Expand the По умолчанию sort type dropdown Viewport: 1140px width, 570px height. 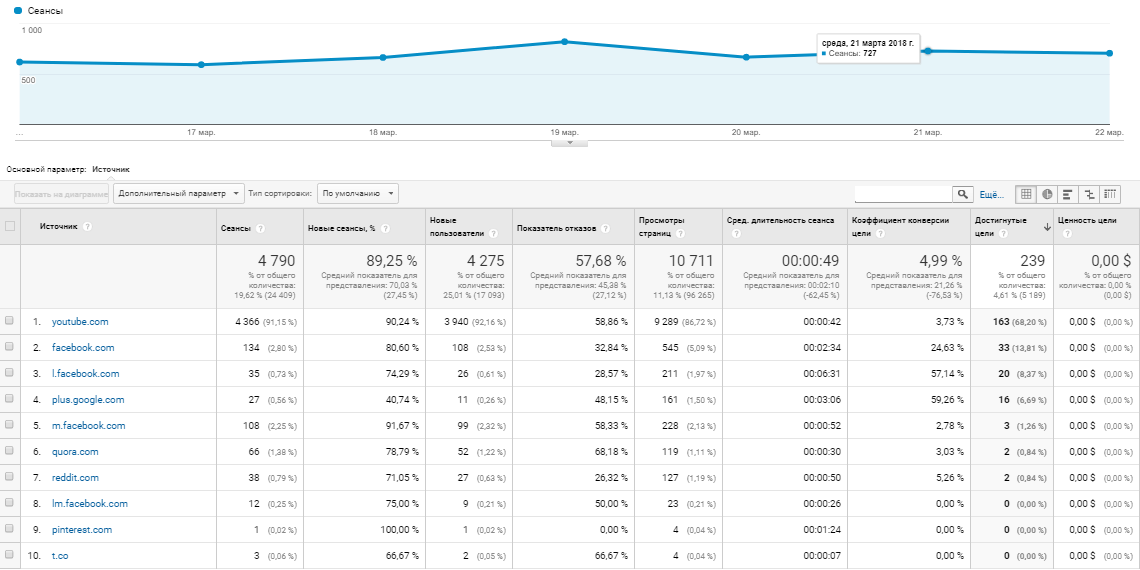pos(357,193)
